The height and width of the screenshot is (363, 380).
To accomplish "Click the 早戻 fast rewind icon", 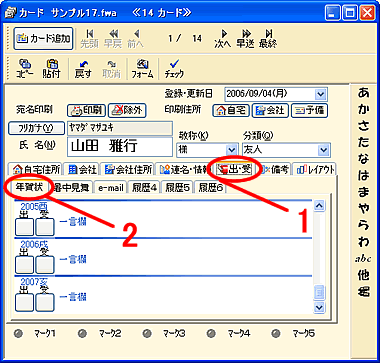I will 113,39.
